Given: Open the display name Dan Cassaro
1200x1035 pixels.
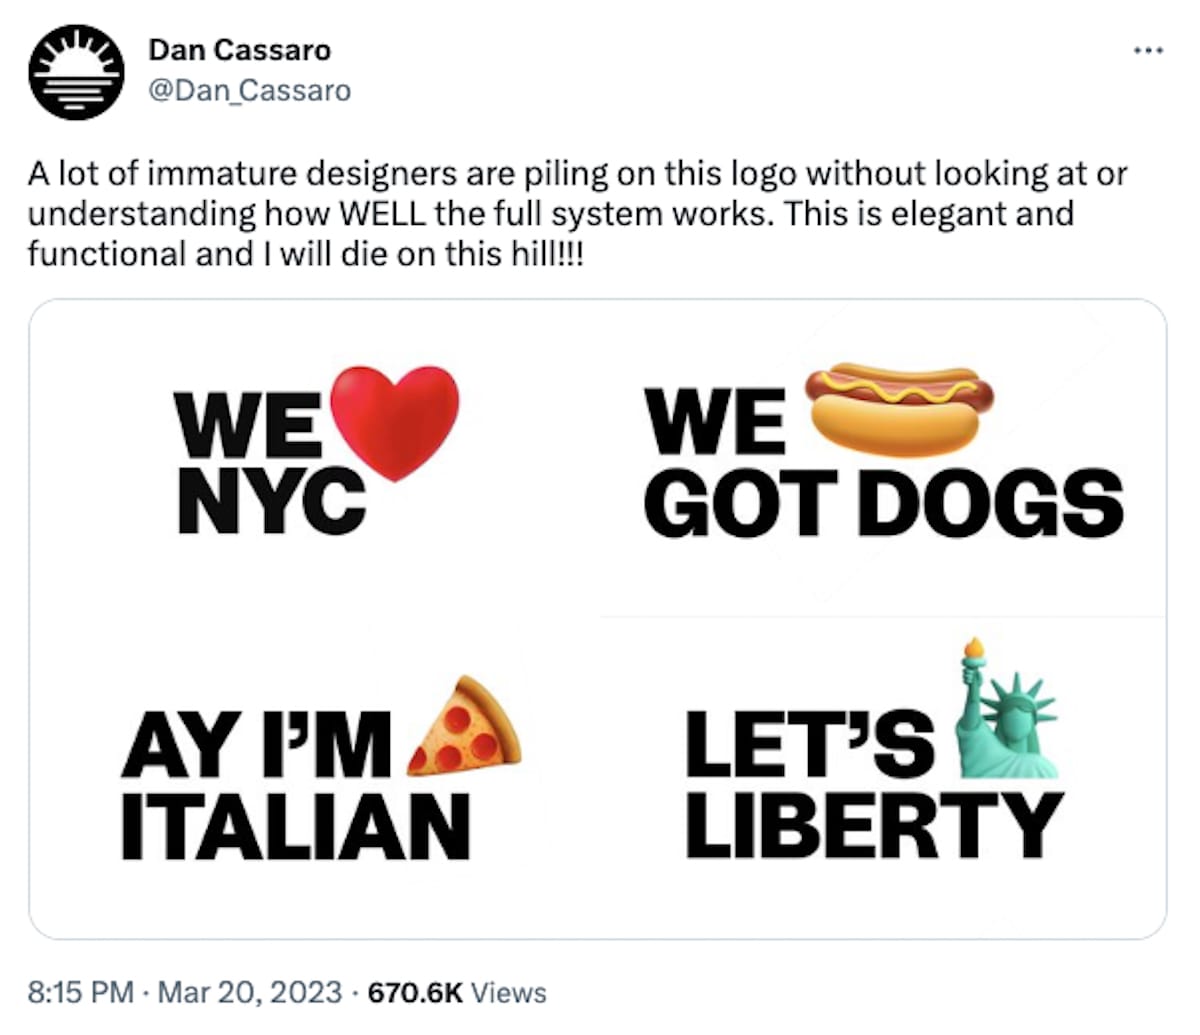Looking at the screenshot, I should pos(239,49).
